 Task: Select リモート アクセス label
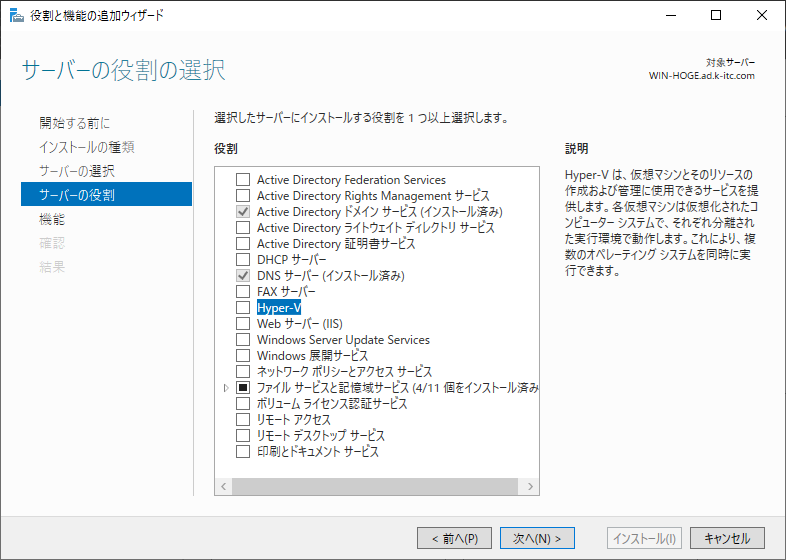[x=294, y=420]
